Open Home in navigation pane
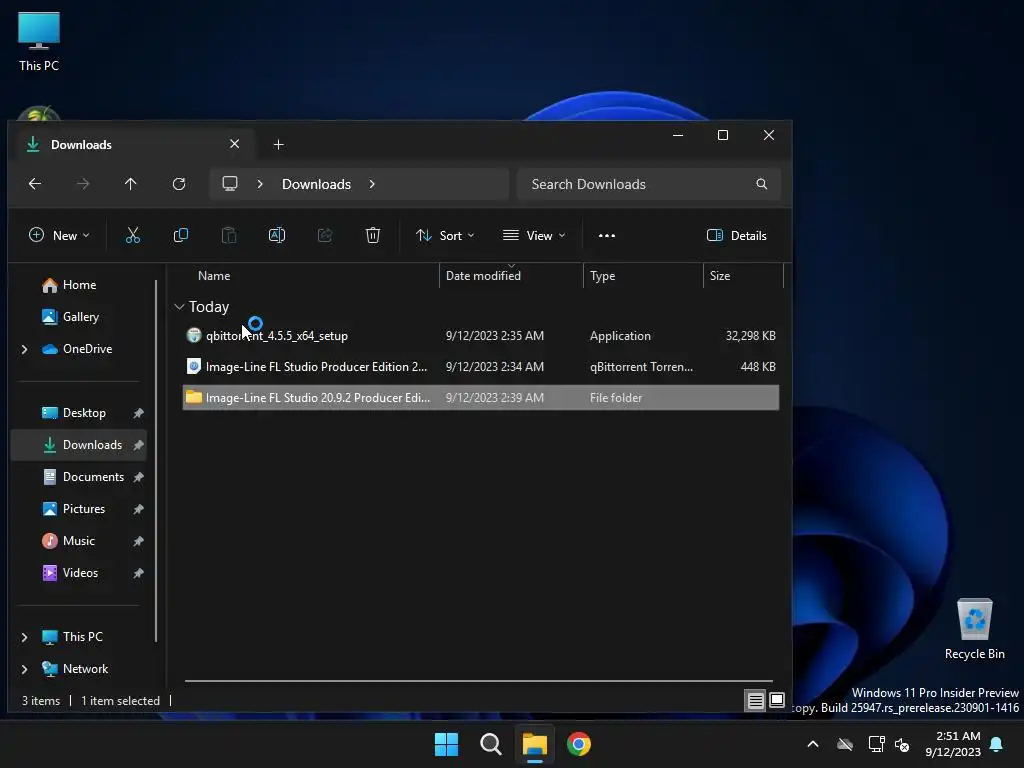Screen dimensions: 1024x768 [79, 285]
